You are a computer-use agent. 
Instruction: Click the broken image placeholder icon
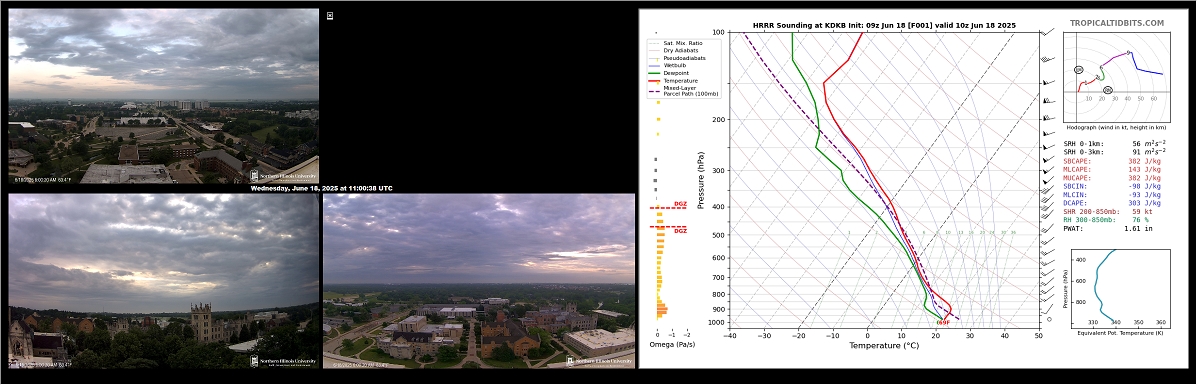click(330, 15)
